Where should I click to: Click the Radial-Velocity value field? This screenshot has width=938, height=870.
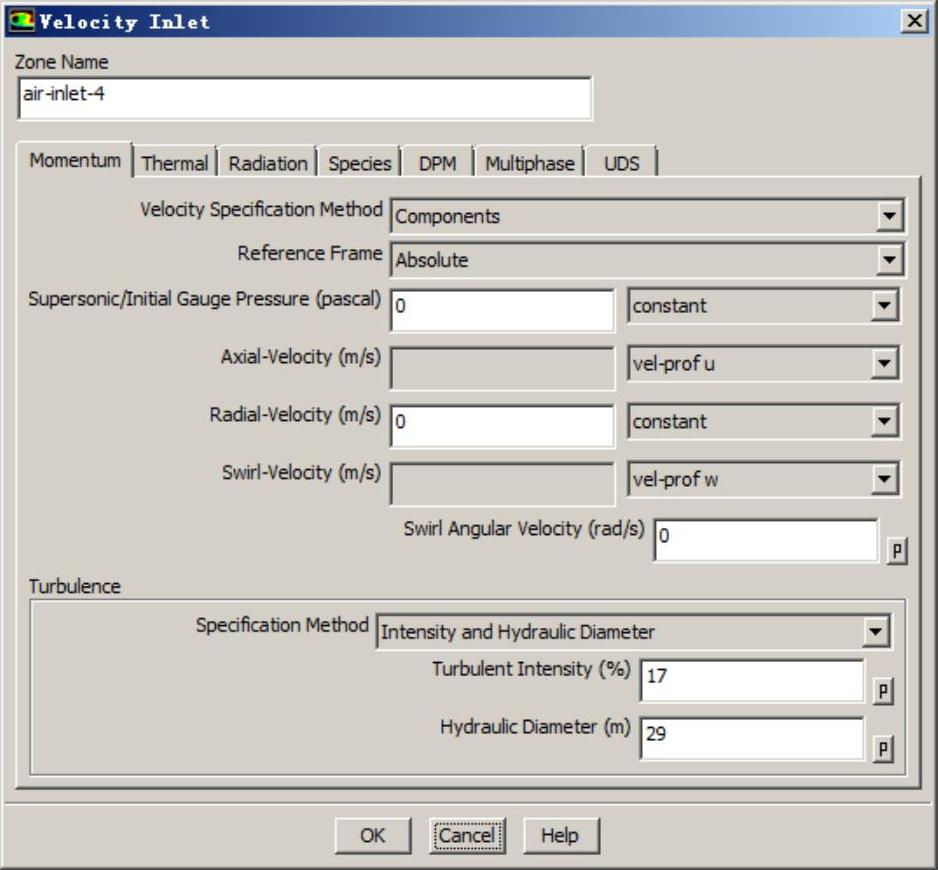[502, 424]
